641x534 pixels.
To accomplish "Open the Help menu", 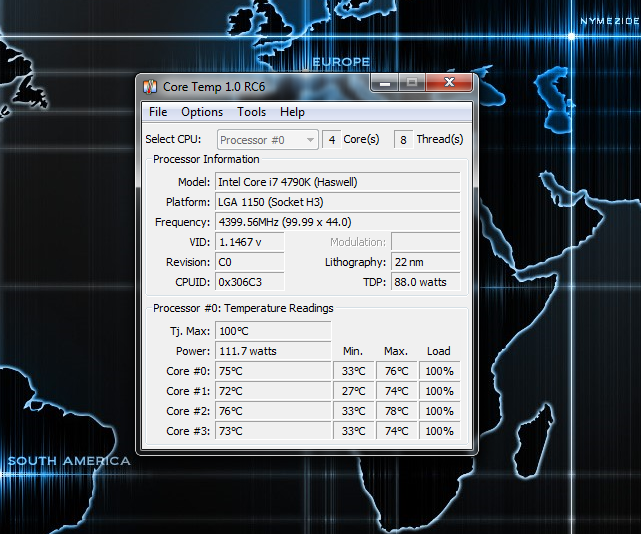I will 292,112.
